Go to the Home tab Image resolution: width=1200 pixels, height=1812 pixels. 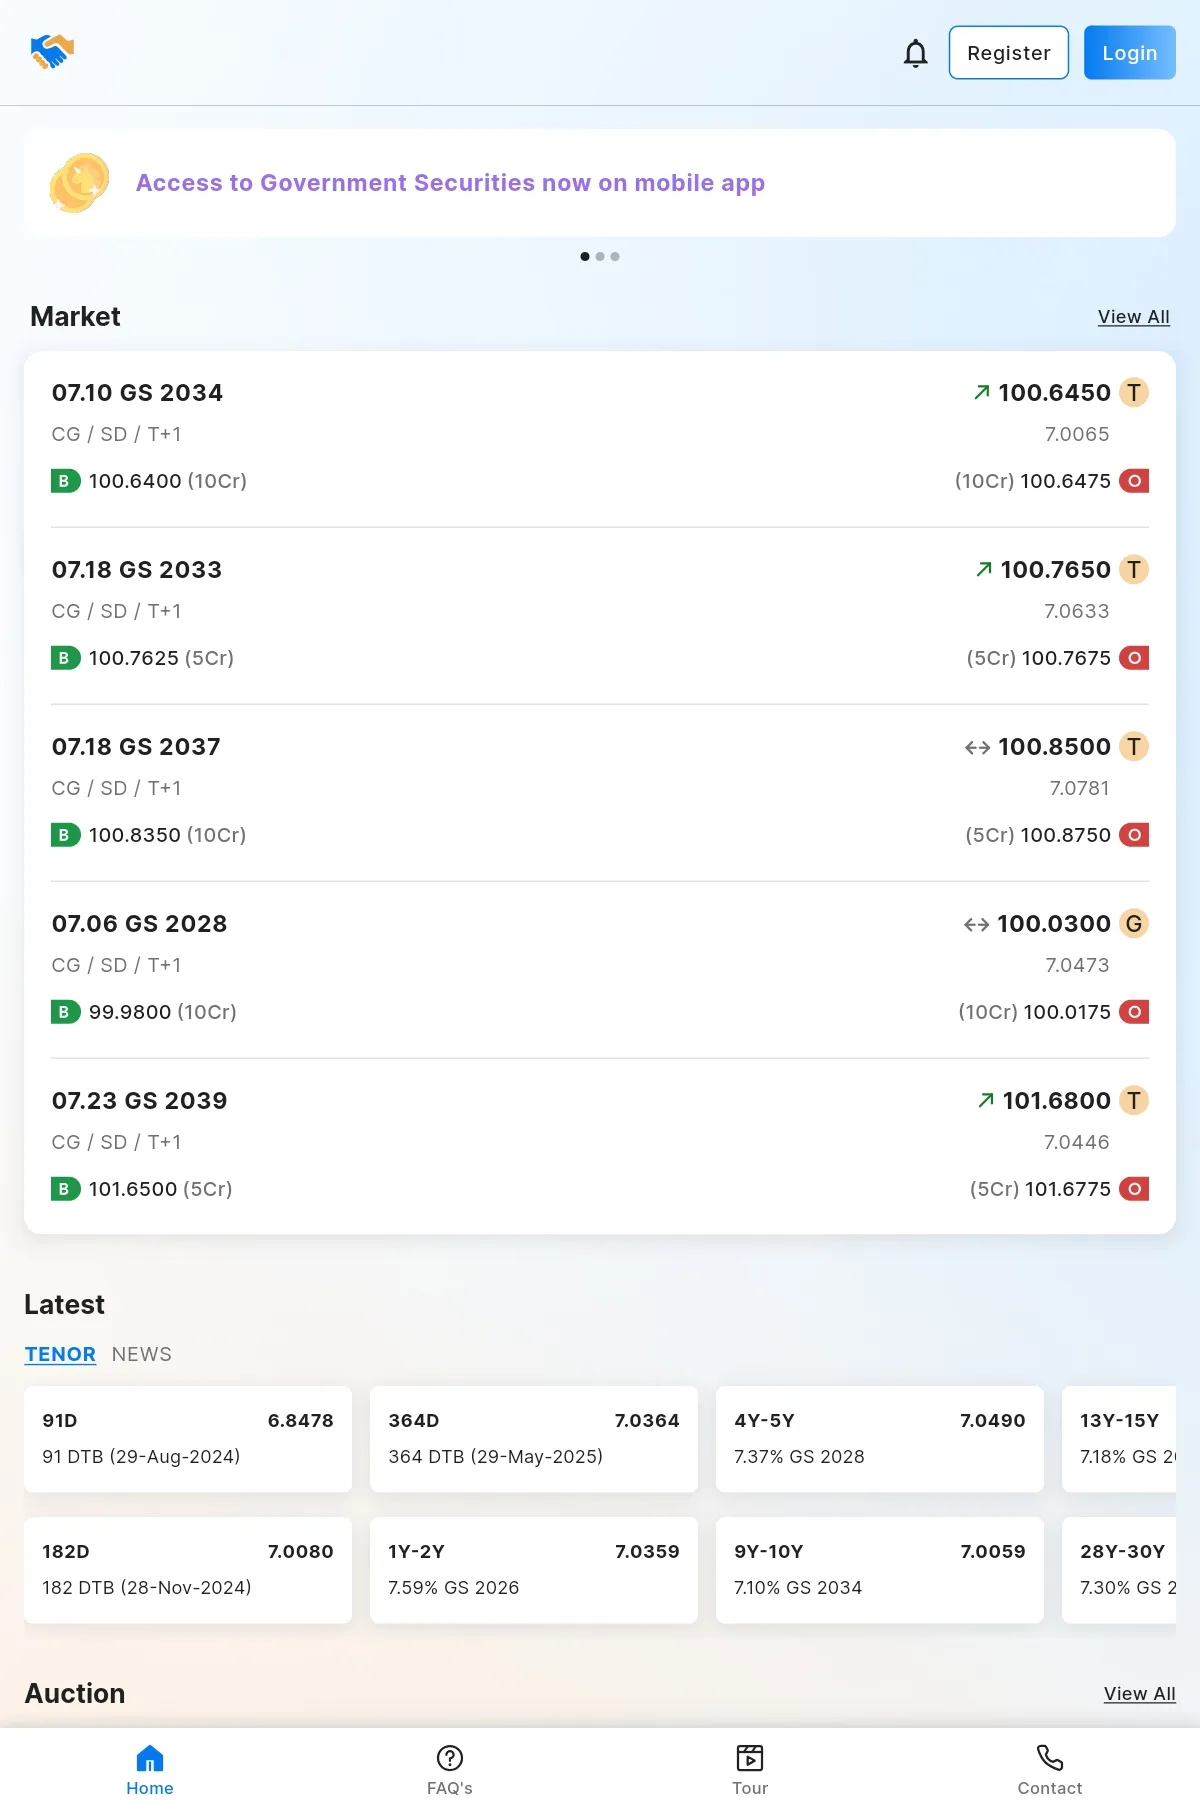(x=150, y=1771)
